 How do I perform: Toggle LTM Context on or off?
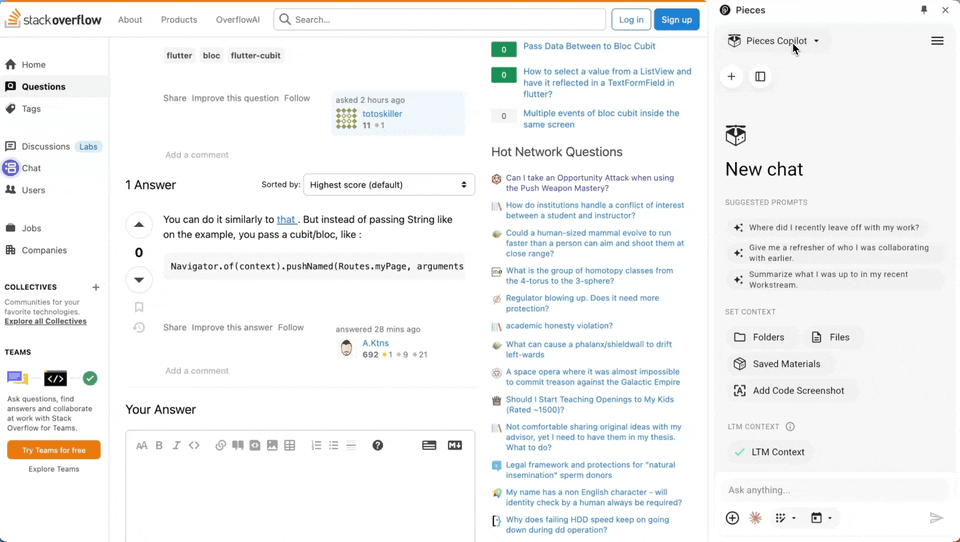pos(770,452)
